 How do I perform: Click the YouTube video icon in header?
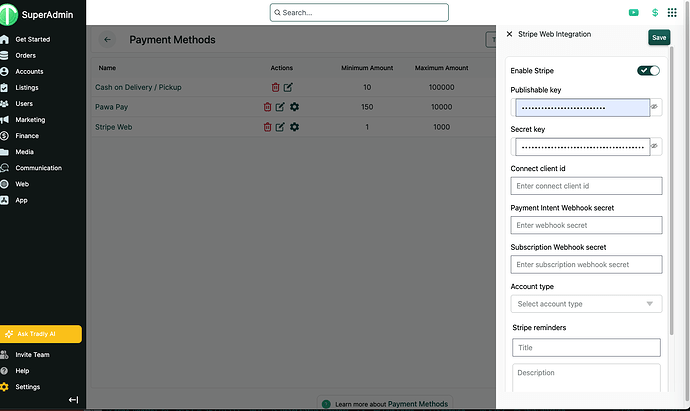(x=634, y=13)
